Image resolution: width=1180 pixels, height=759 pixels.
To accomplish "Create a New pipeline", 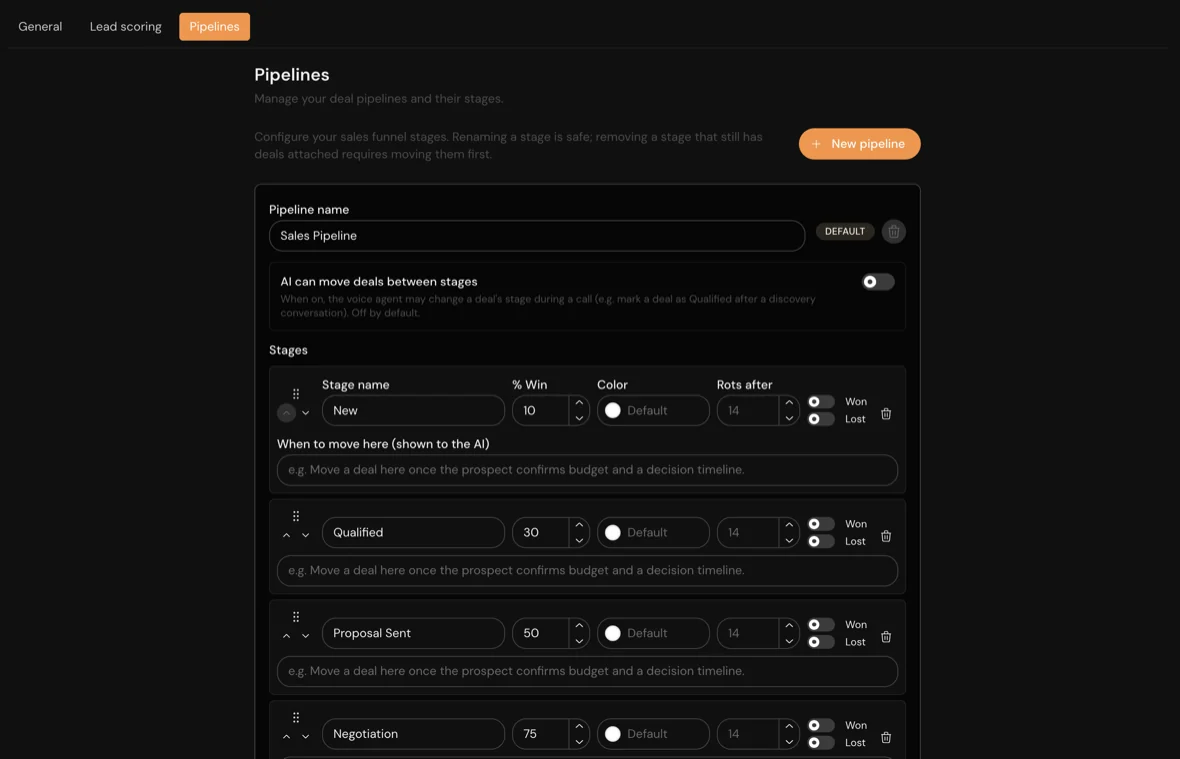I will (x=859, y=144).
